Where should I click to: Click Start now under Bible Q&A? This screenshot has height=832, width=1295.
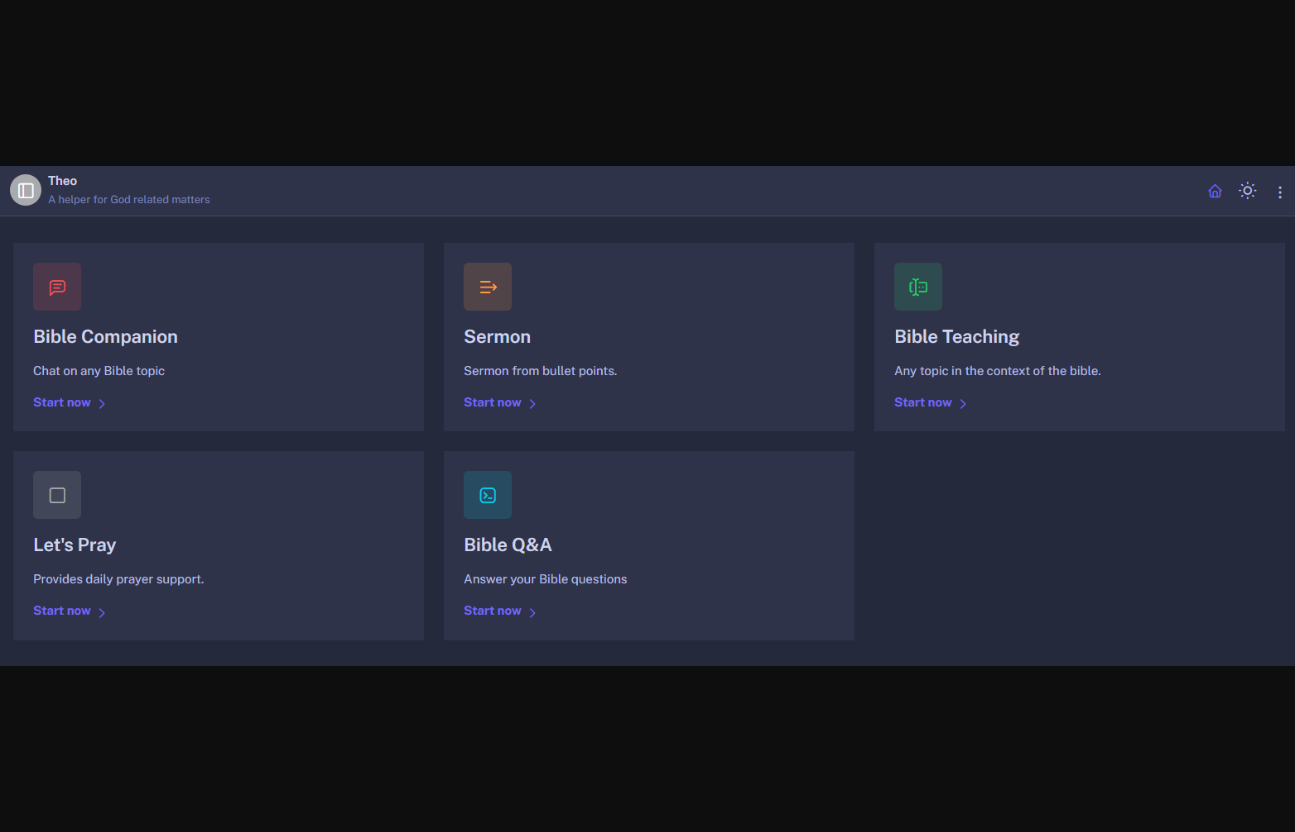point(492,611)
